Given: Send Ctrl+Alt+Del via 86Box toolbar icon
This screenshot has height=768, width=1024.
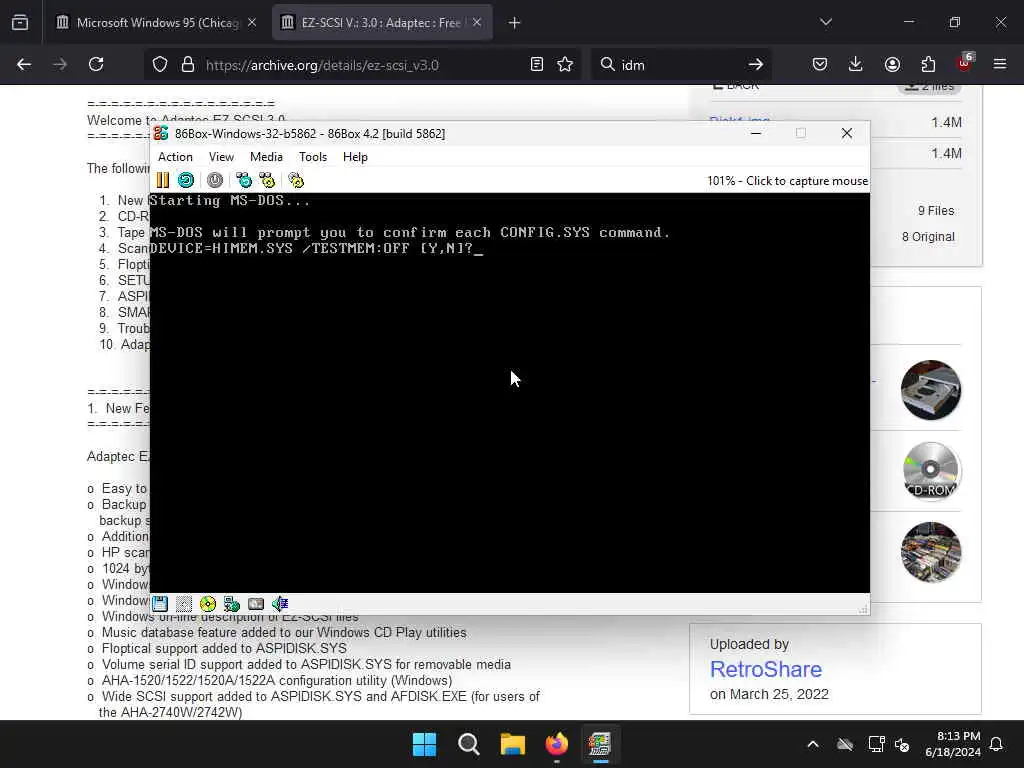Looking at the screenshot, I should [244, 180].
